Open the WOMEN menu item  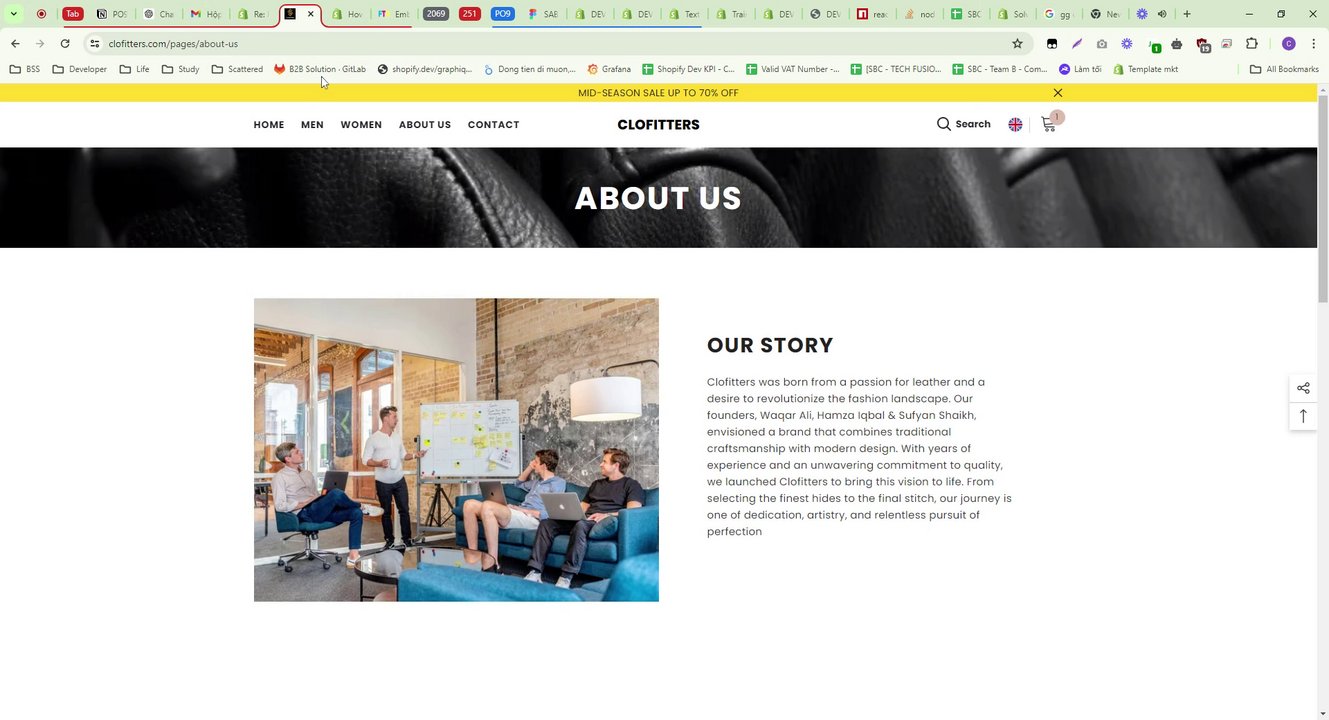pos(361,125)
